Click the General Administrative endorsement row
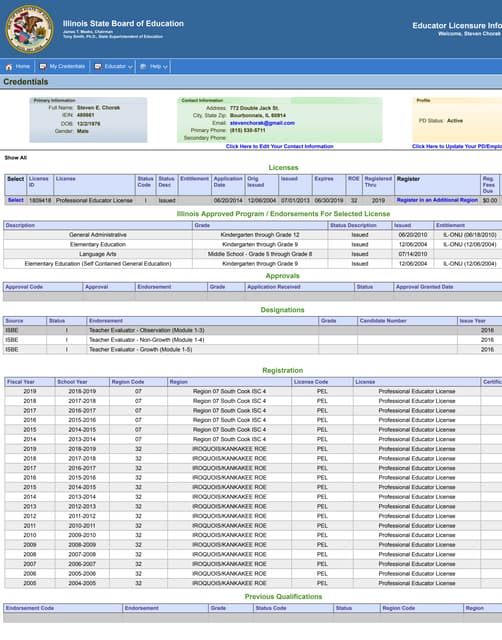This screenshot has width=502, height=640. coord(253,235)
